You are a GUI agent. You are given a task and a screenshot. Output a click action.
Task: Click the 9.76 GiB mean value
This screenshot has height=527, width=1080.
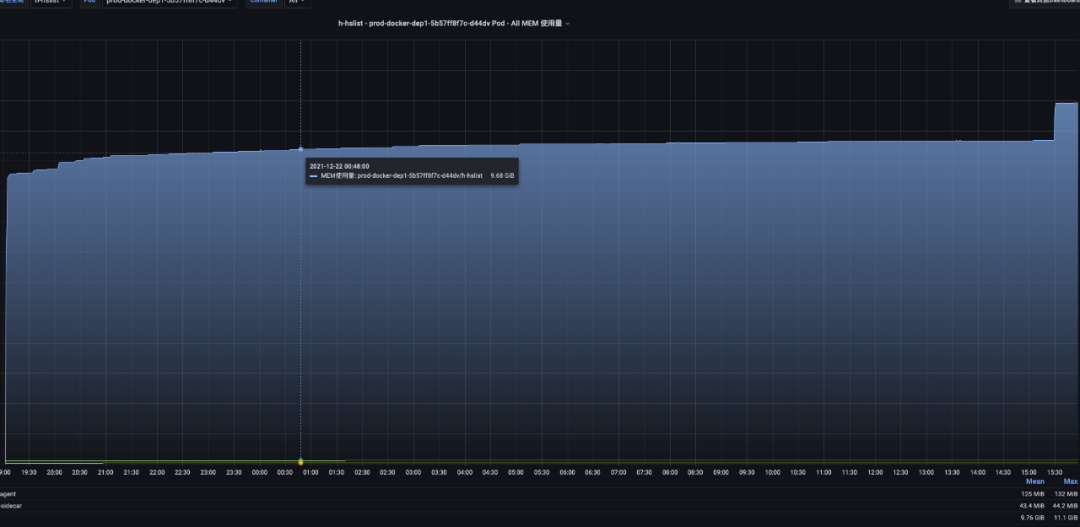pyautogui.click(x=1032, y=517)
